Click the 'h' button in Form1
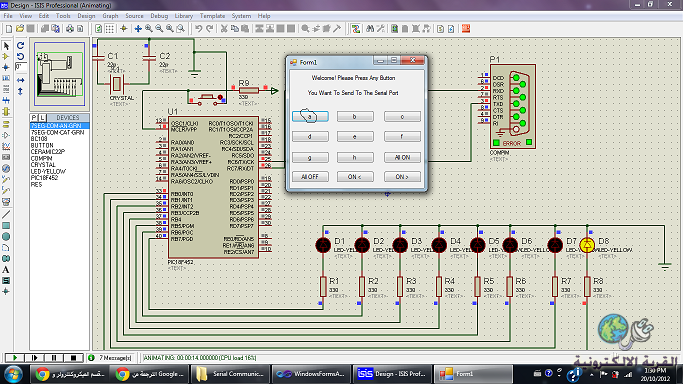Viewport: 683px width, 384px height. tap(355, 157)
